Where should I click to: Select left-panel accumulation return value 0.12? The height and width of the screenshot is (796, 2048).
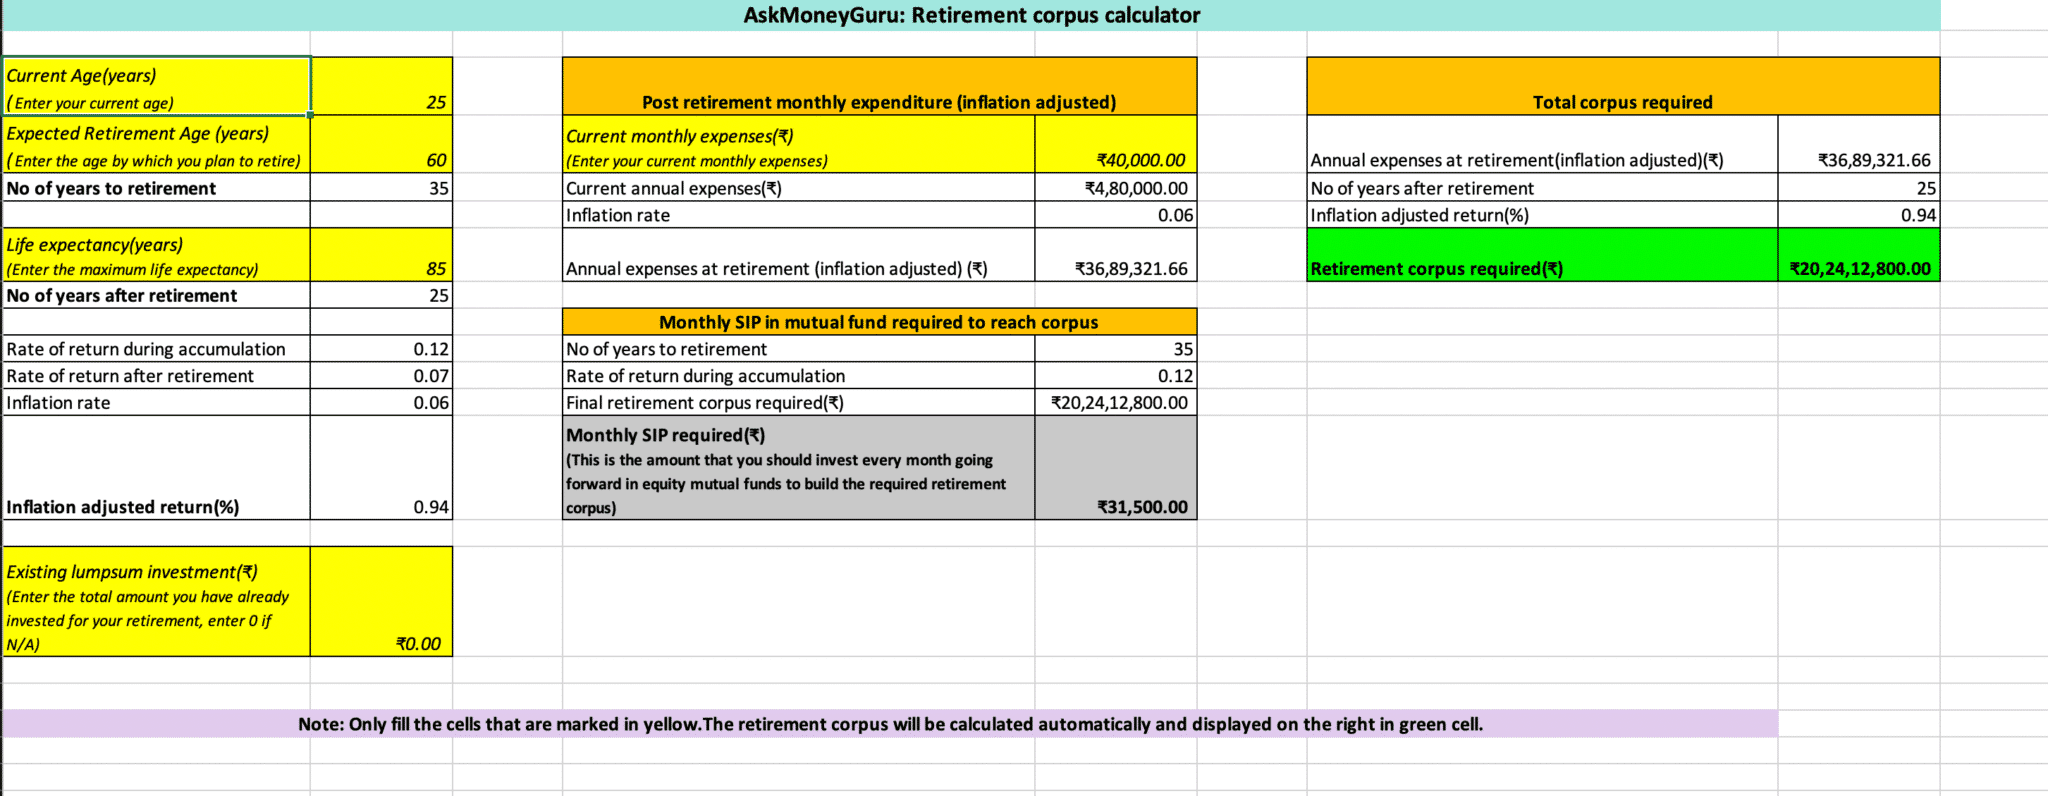381,348
